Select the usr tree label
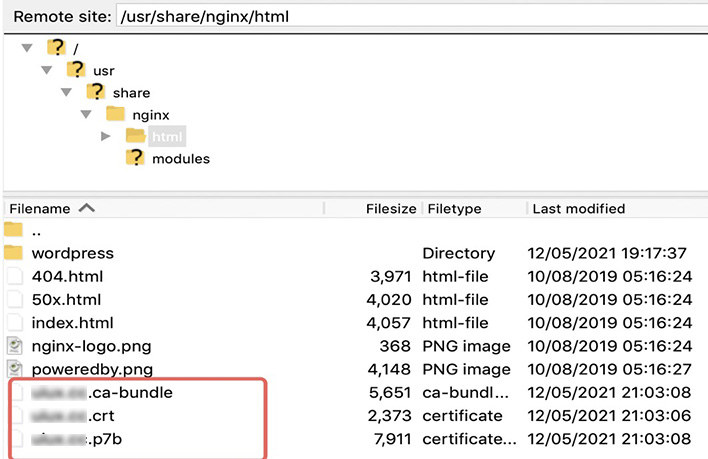The height and width of the screenshot is (459, 708). pos(104,71)
